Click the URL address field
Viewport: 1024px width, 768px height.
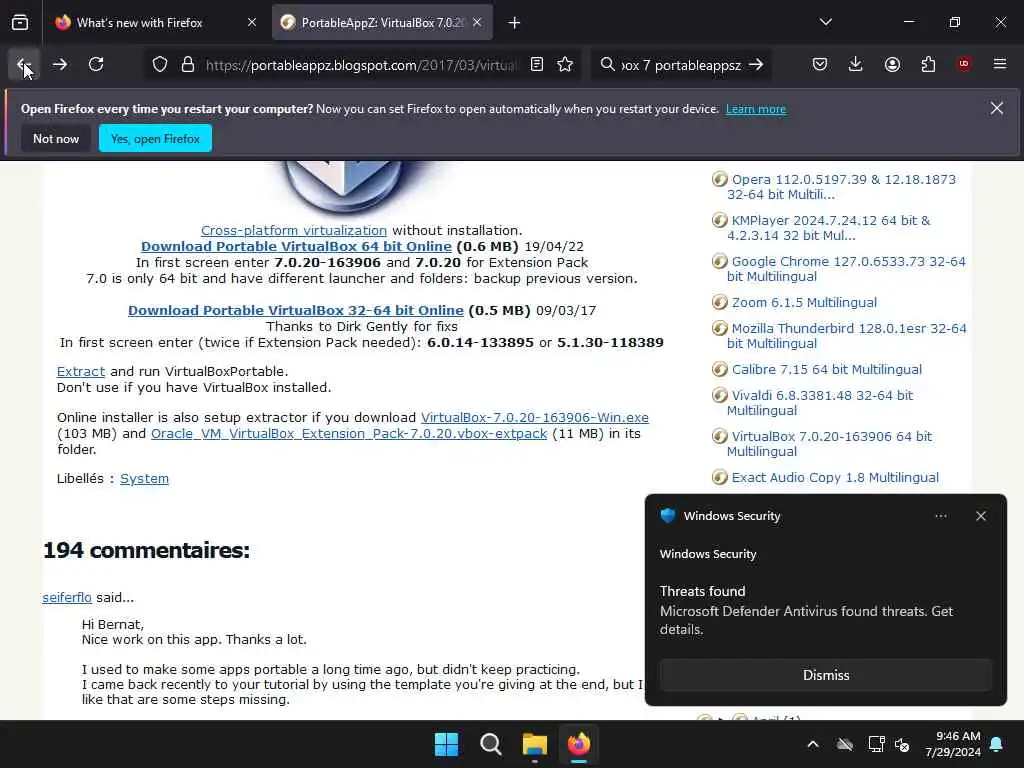361,65
